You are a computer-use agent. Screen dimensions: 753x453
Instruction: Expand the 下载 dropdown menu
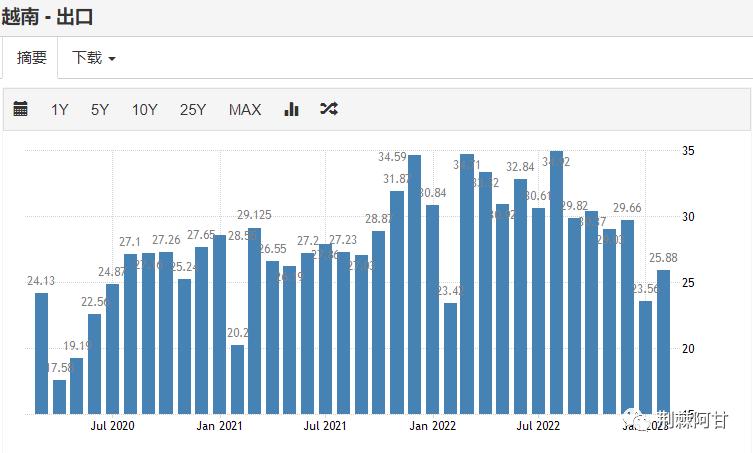click(94, 58)
